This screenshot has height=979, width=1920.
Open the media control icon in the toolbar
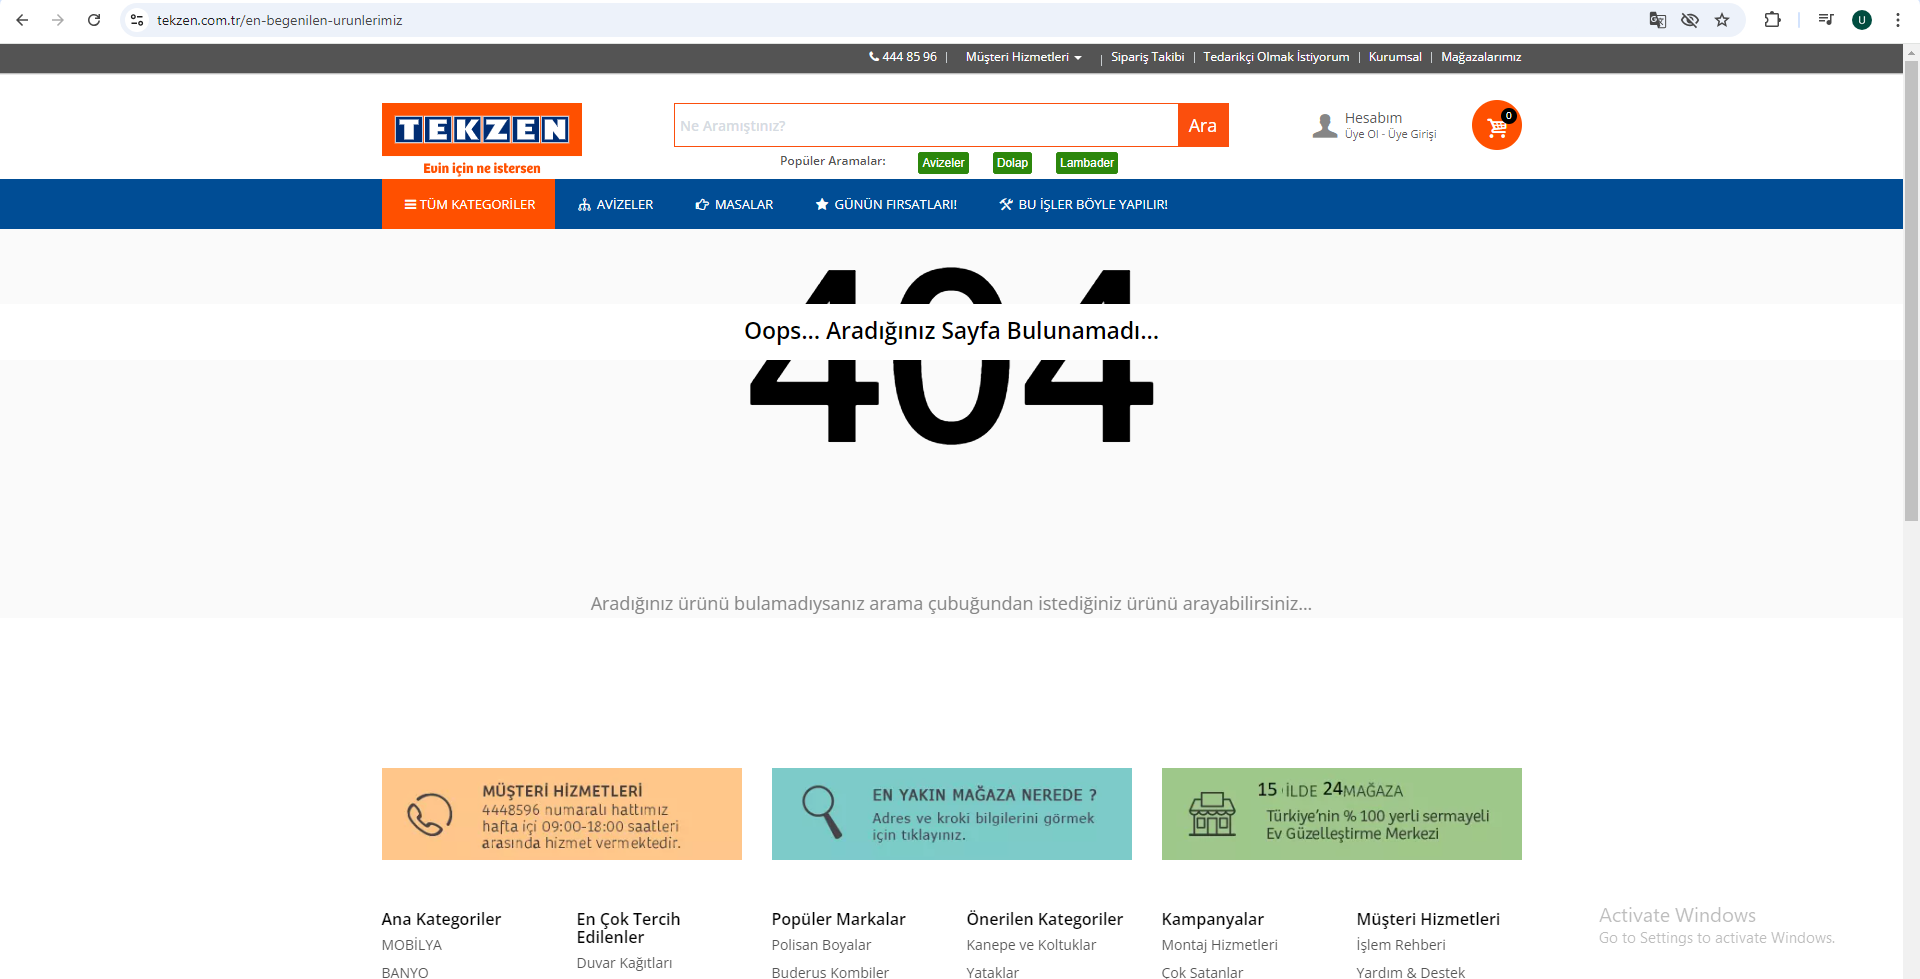pyautogui.click(x=1826, y=20)
